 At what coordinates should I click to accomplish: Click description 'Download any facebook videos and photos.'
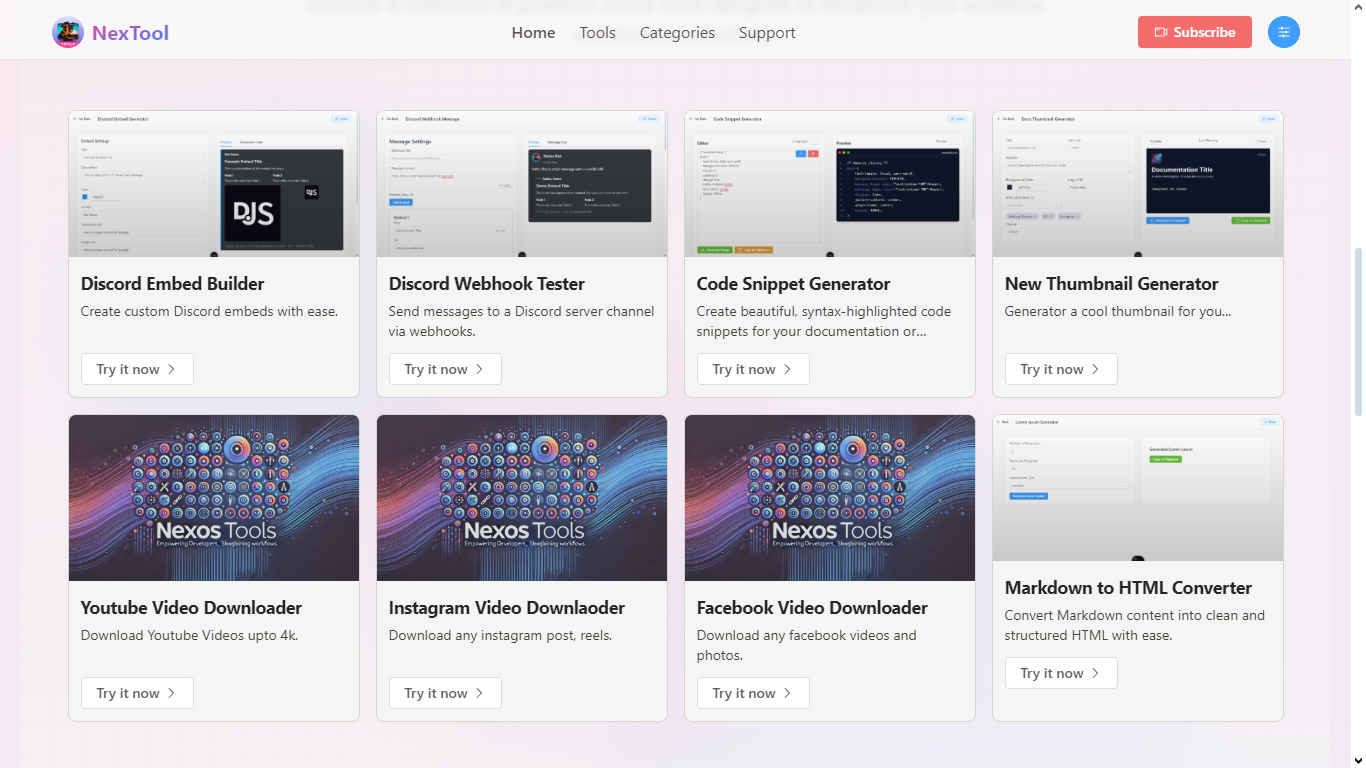pyautogui.click(x=807, y=645)
